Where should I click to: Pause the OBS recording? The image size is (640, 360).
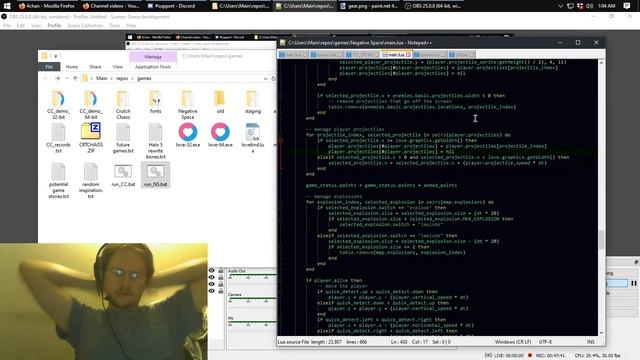tap(634, 283)
